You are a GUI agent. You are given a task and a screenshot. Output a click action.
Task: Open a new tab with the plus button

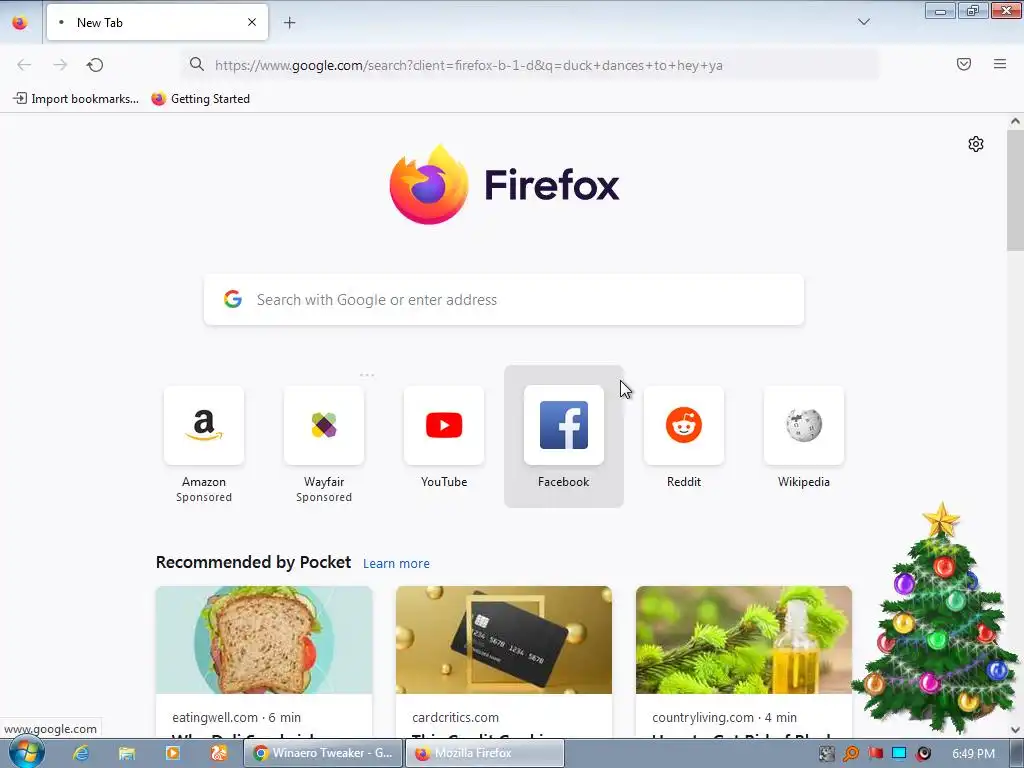click(x=289, y=23)
